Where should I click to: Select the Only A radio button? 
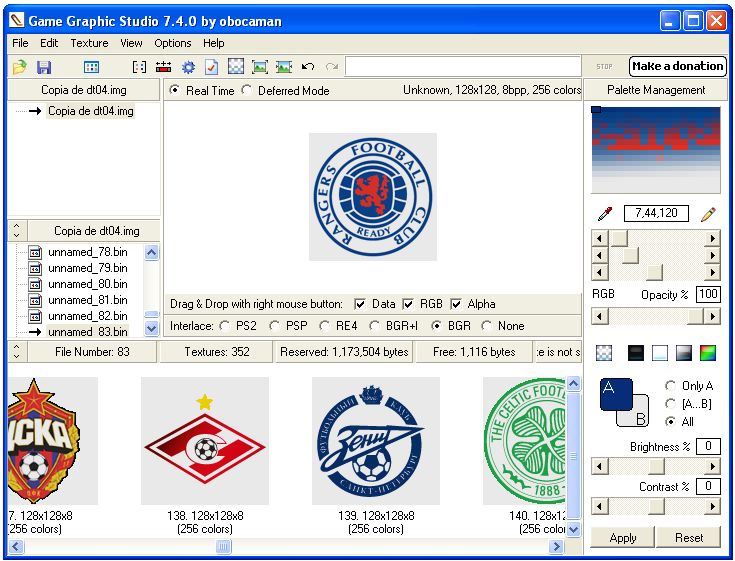click(x=670, y=386)
